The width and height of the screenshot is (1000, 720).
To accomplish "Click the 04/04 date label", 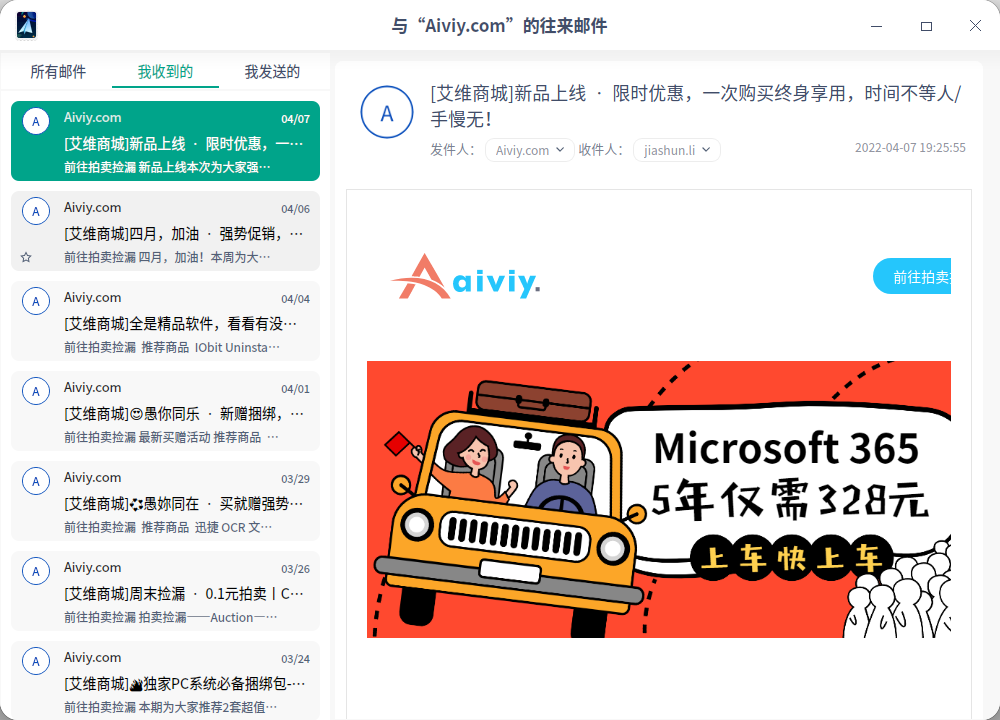I will click(x=295, y=298).
